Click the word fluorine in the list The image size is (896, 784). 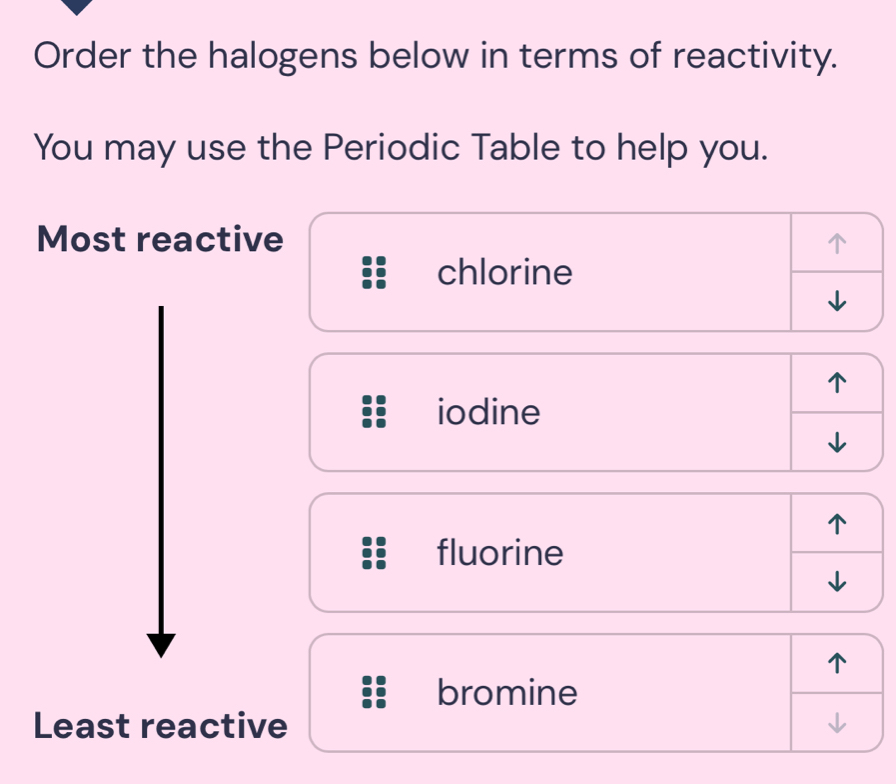coord(500,553)
